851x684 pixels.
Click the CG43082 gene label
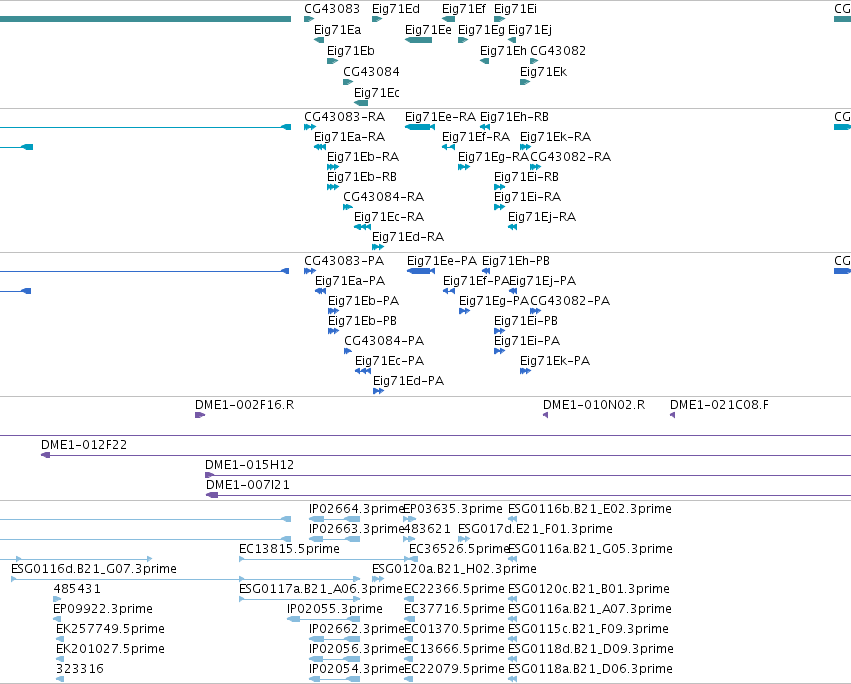pos(558,51)
